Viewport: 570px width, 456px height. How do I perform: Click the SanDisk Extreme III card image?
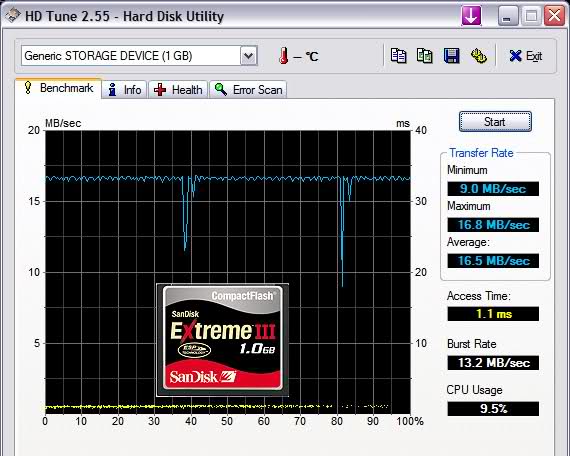[222, 340]
